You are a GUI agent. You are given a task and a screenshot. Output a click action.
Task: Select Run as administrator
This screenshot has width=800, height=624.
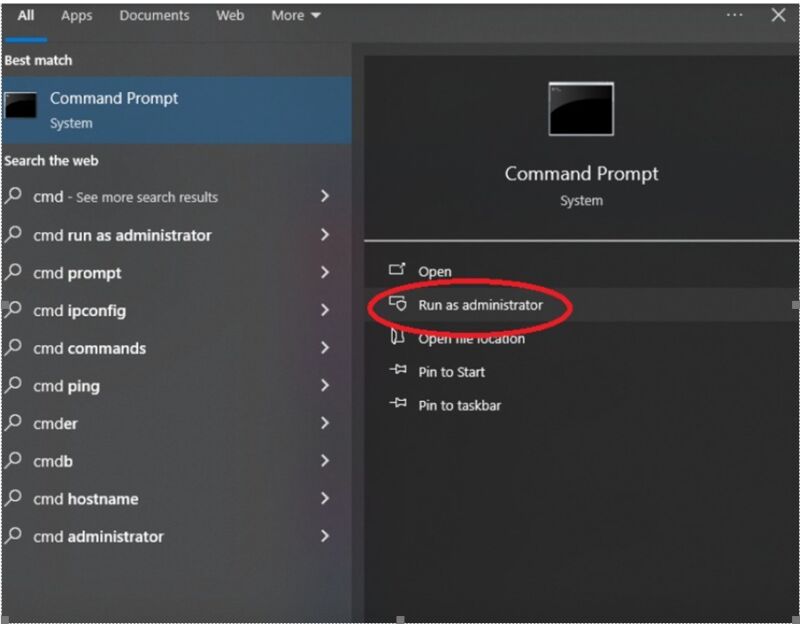[x=480, y=305]
